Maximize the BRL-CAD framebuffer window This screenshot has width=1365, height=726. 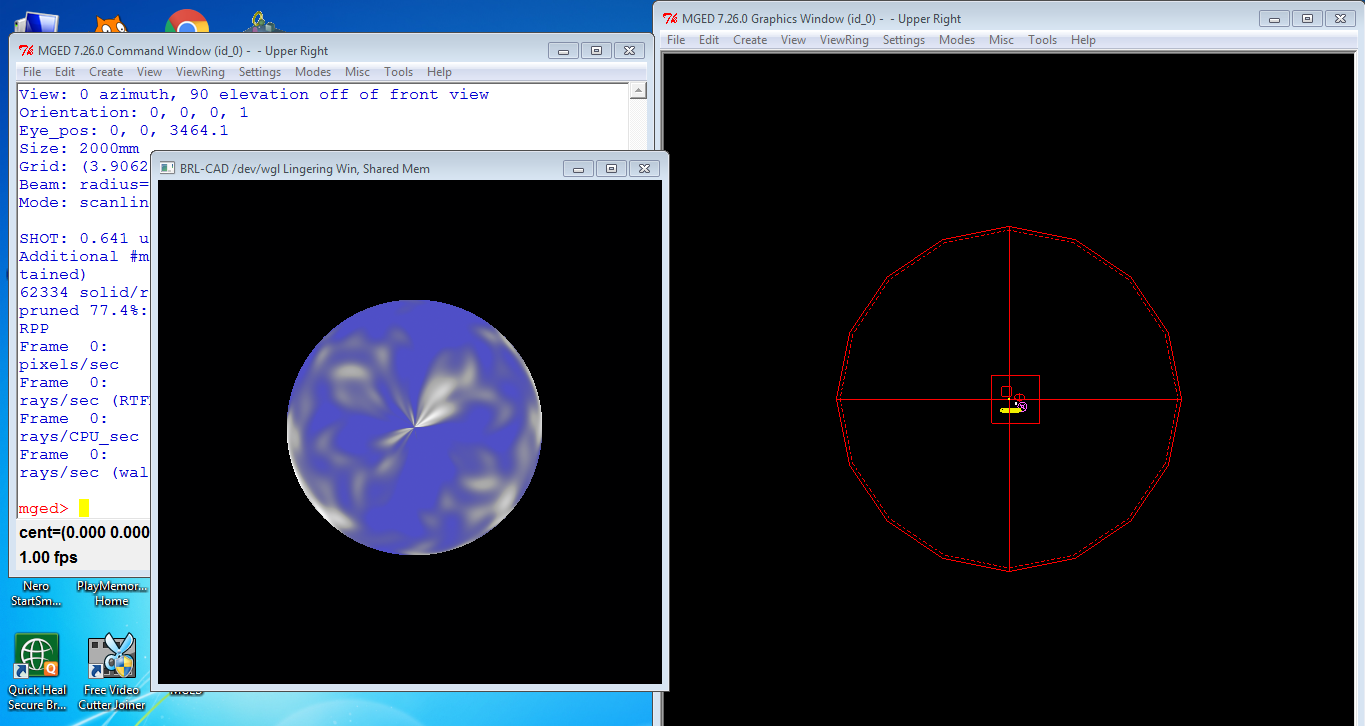[x=612, y=169]
